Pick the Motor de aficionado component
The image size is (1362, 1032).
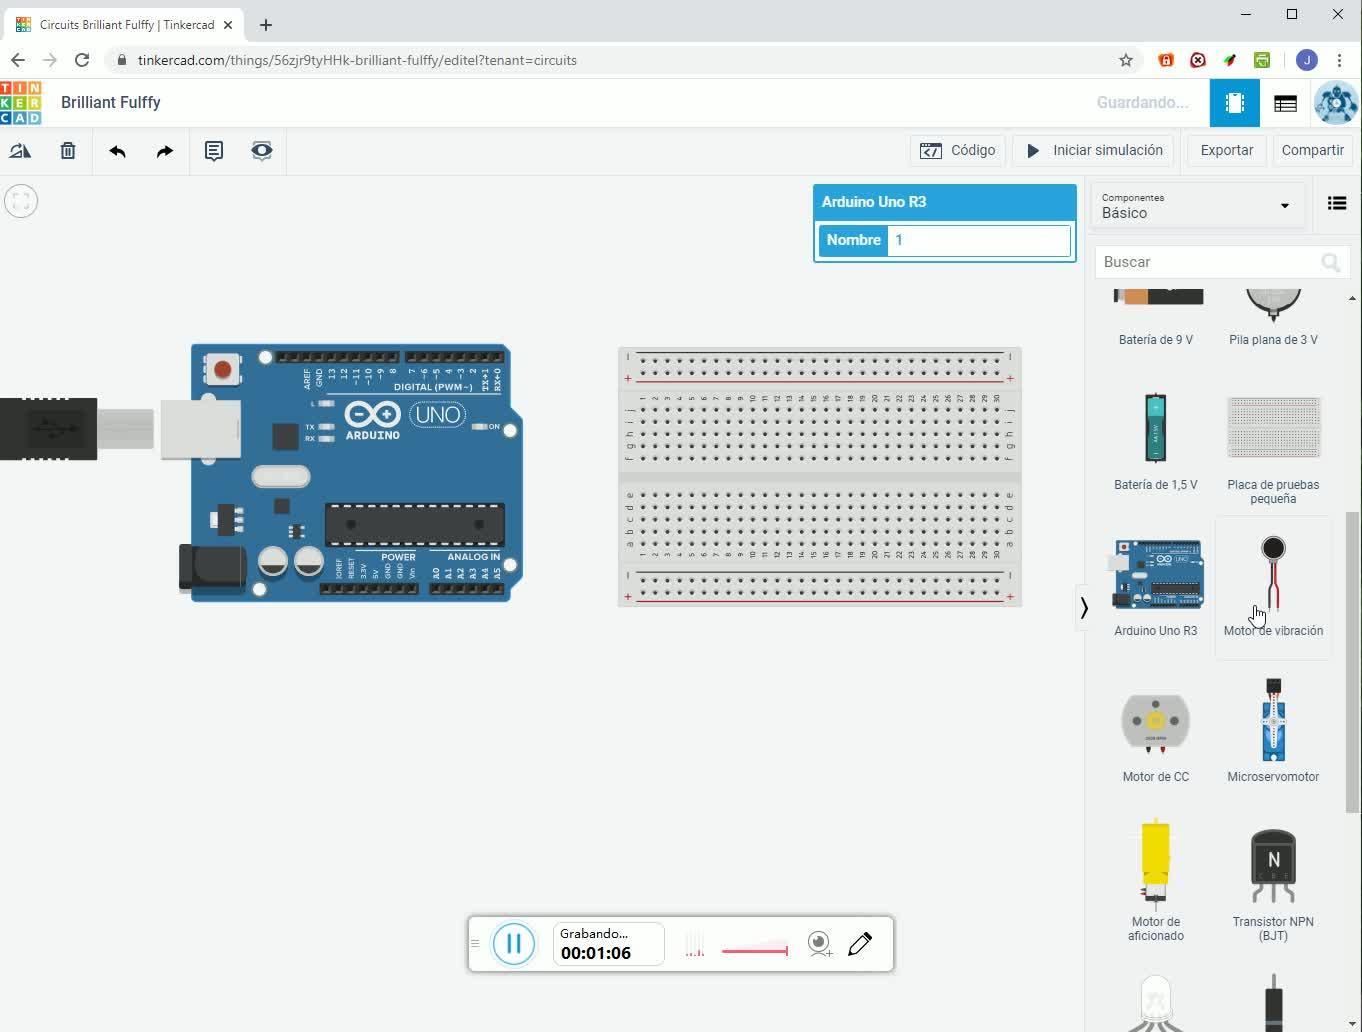tap(1156, 880)
